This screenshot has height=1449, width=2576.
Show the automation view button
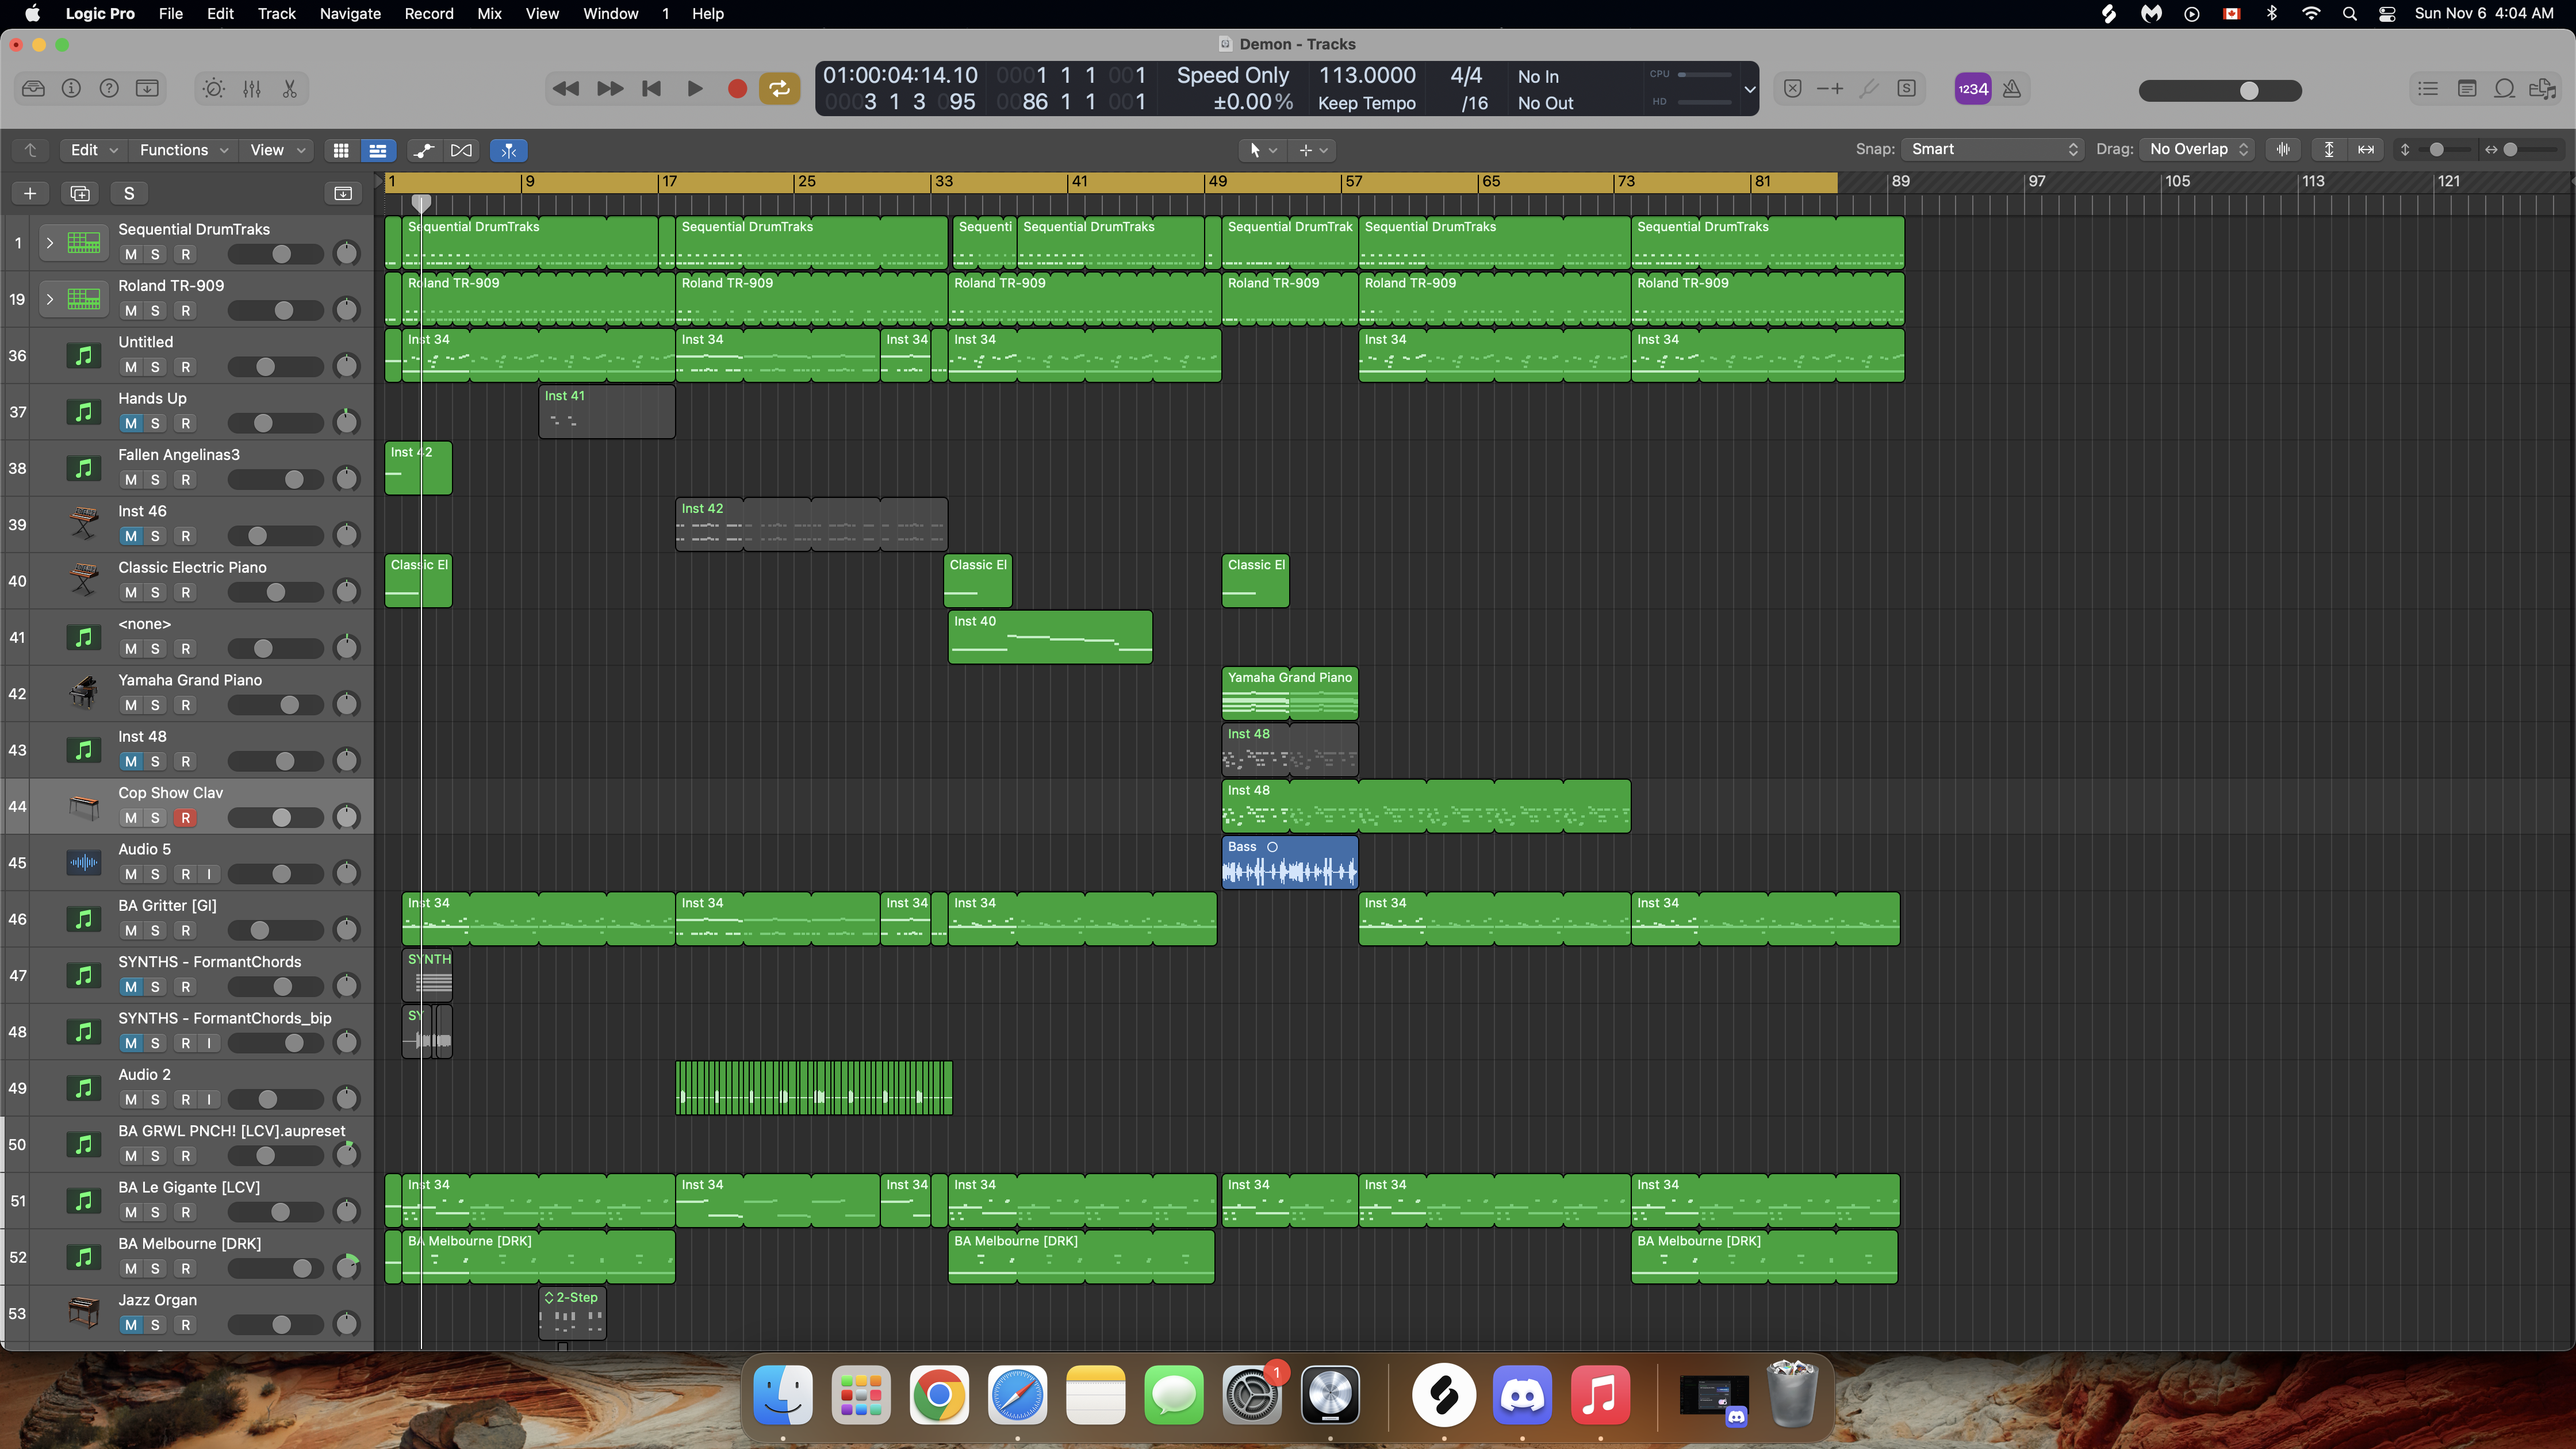point(424,150)
